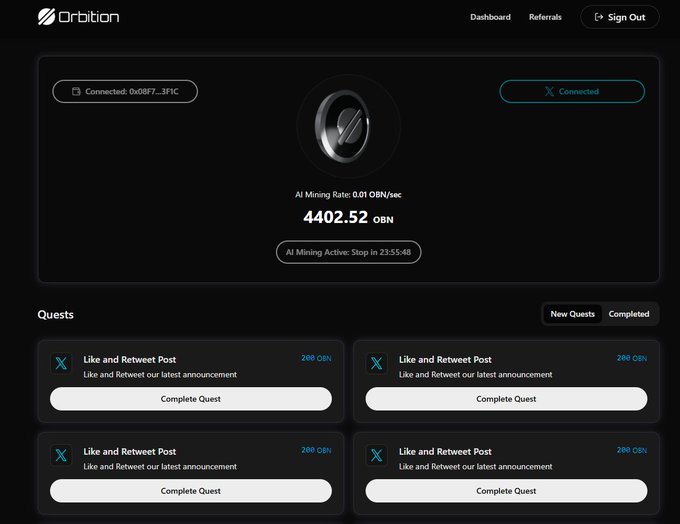The image size is (680, 524).
Task: Click the connected wallet 0x08F7...3F1C button
Action: click(125, 92)
